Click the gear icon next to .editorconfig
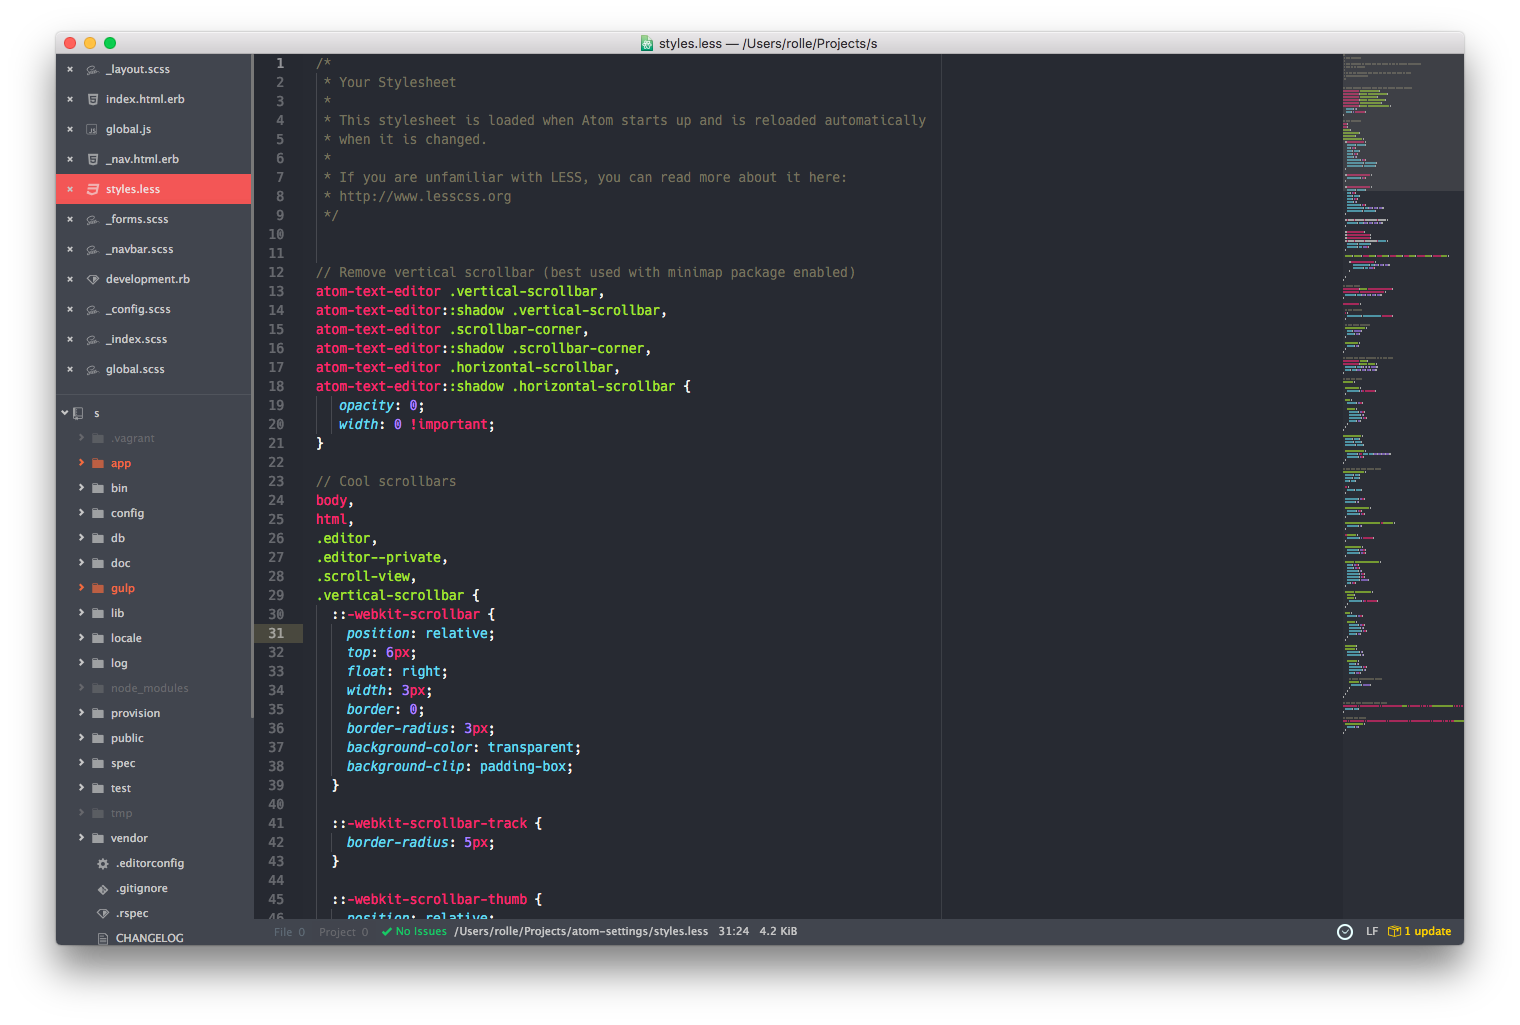1520x1025 pixels. click(103, 863)
